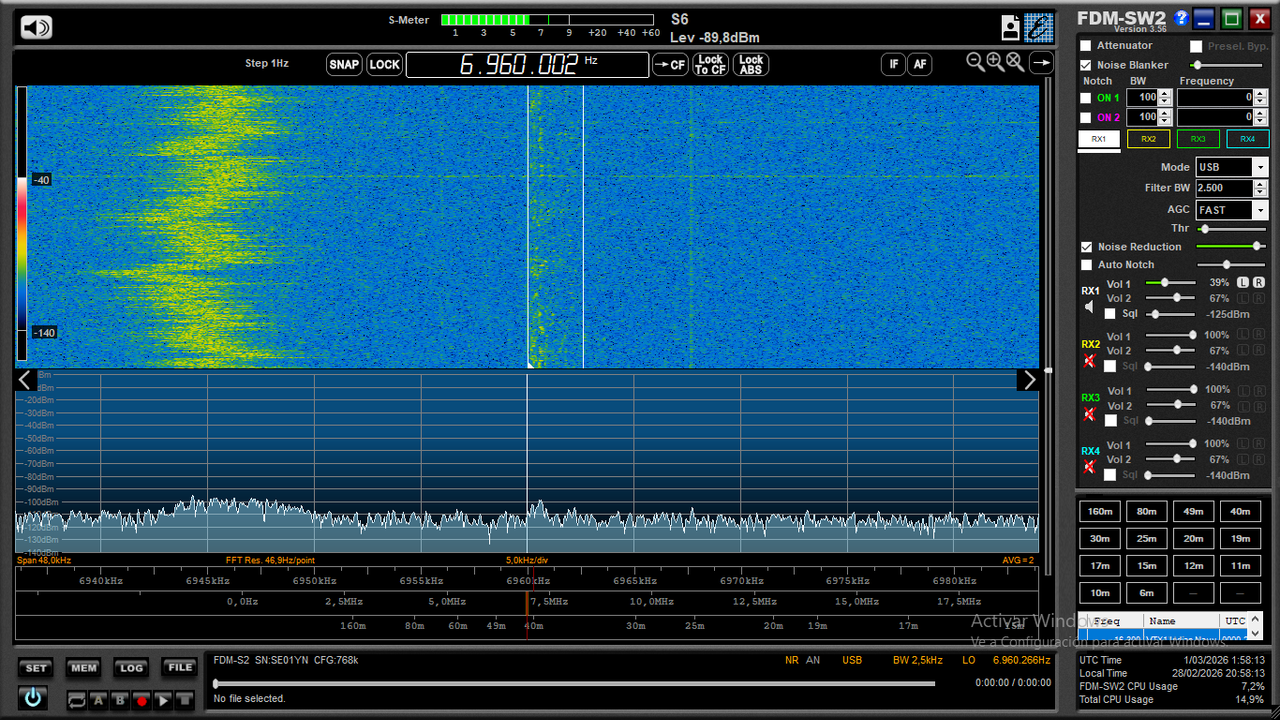Turn on Notch ON 1 checkbox
1280x720 pixels.
coord(1086,98)
